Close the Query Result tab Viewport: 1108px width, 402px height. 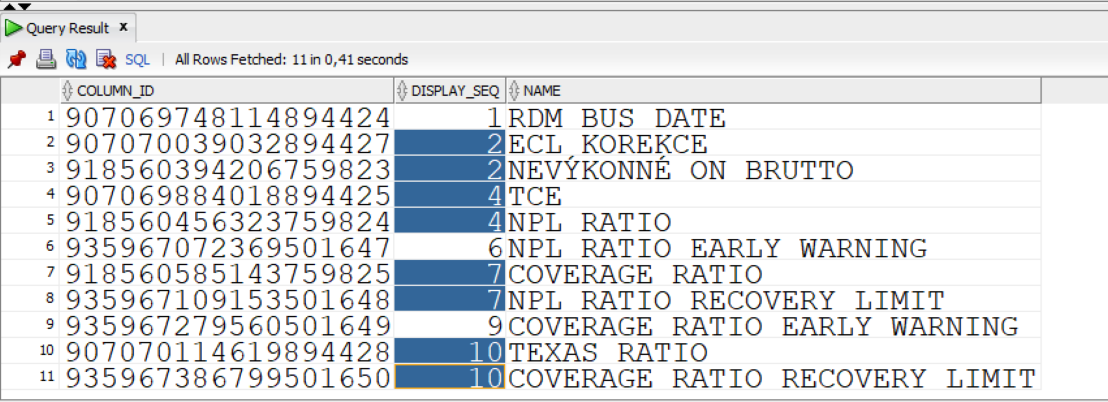point(123,28)
